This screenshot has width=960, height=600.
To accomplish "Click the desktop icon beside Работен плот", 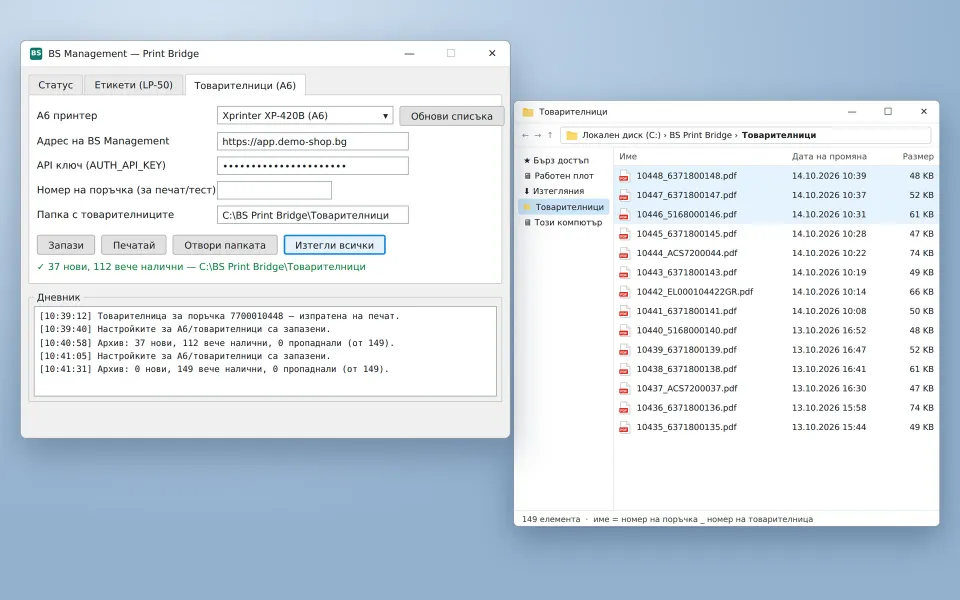I will tap(527, 176).
